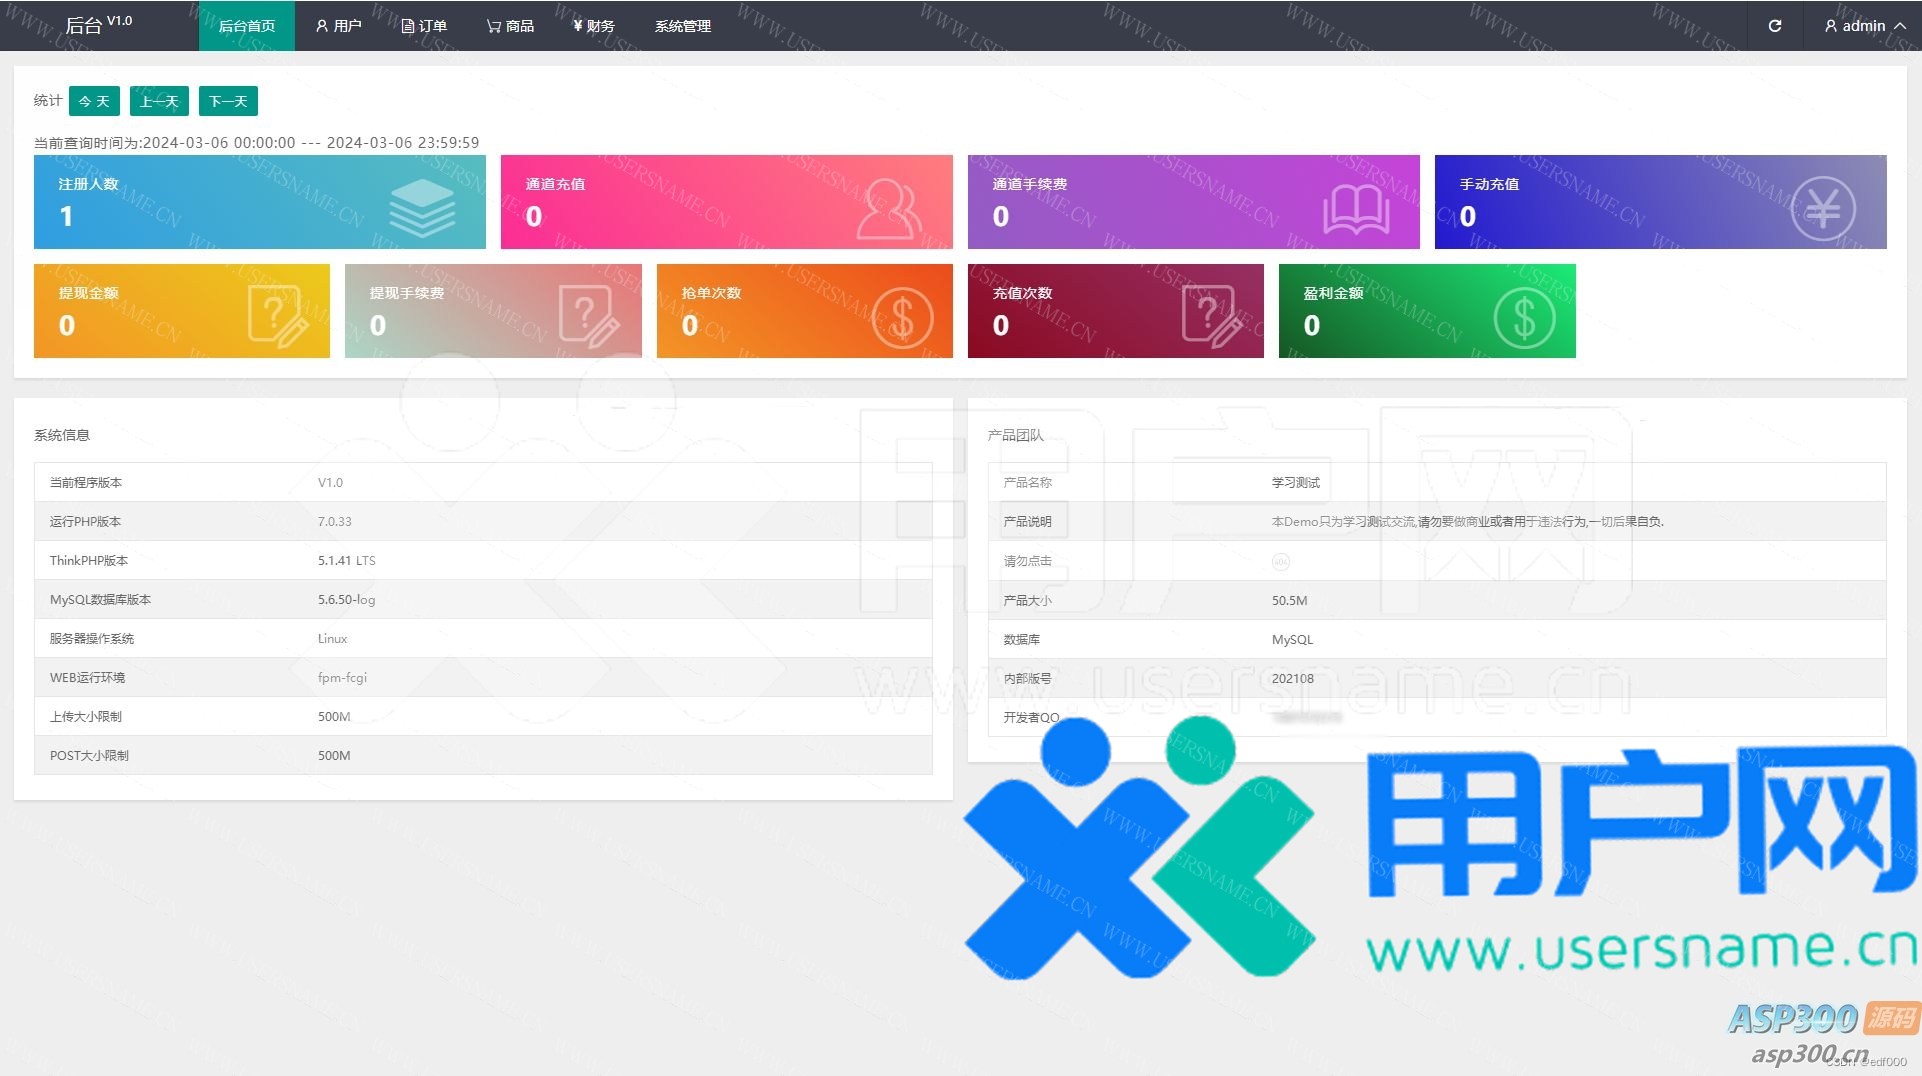Open the 财务 menu
The width and height of the screenshot is (1922, 1076).
click(x=593, y=26)
